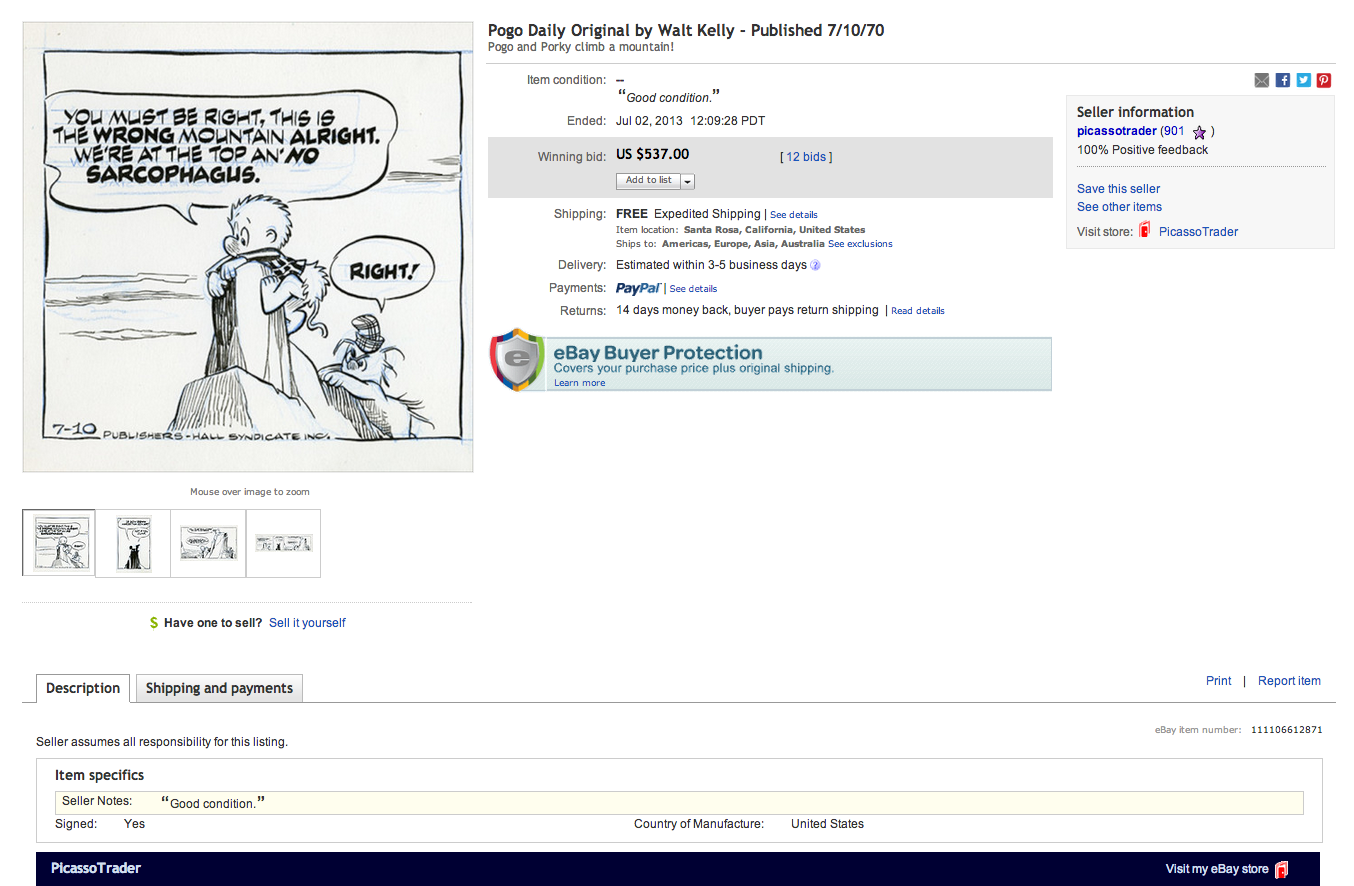Click Sell it yourself link
The width and height of the screenshot is (1354, 886).
point(307,623)
